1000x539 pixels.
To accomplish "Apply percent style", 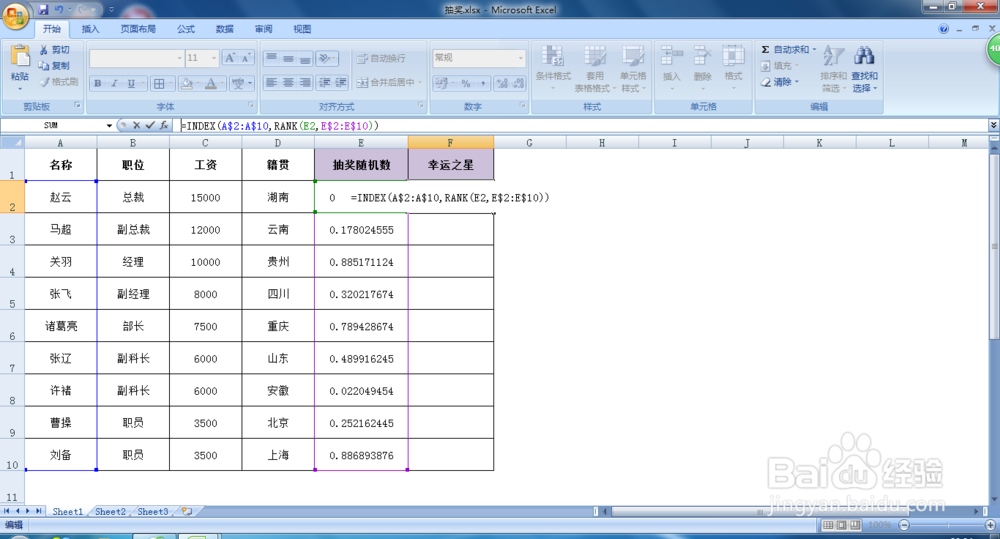I will point(466,83).
